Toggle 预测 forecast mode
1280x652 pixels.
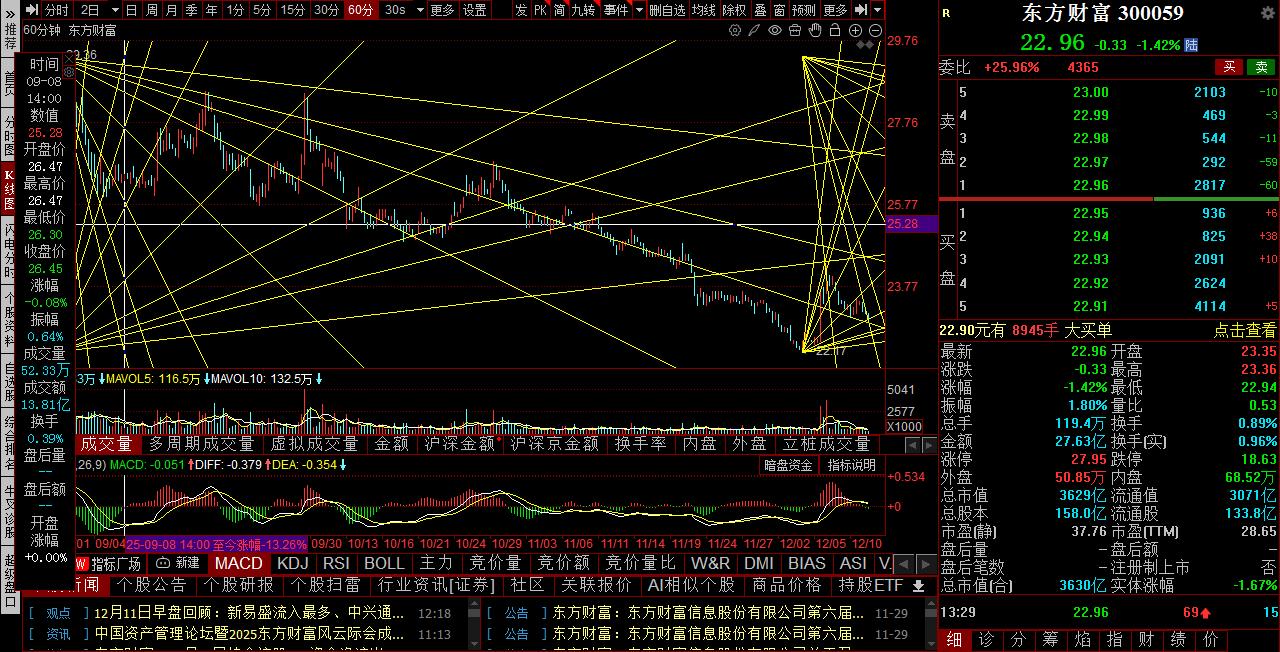click(804, 10)
